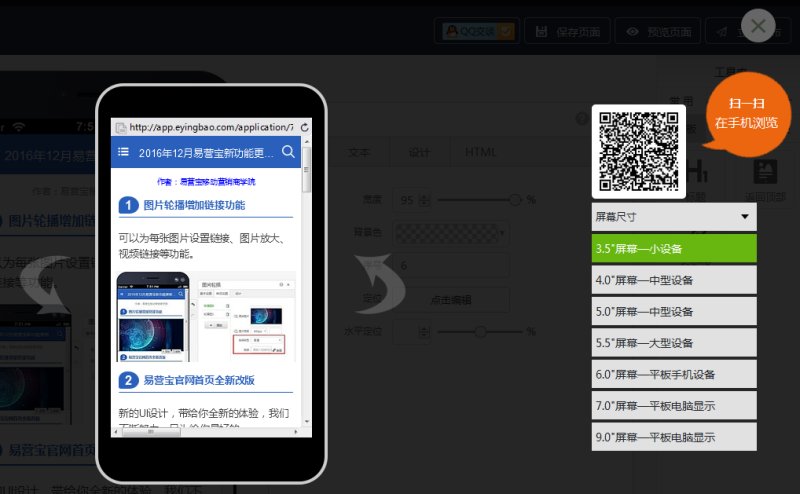The height and width of the screenshot is (494, 800).
Task: Select 3.5" 屏幕 小设备 option
Action: pos(673,248)
